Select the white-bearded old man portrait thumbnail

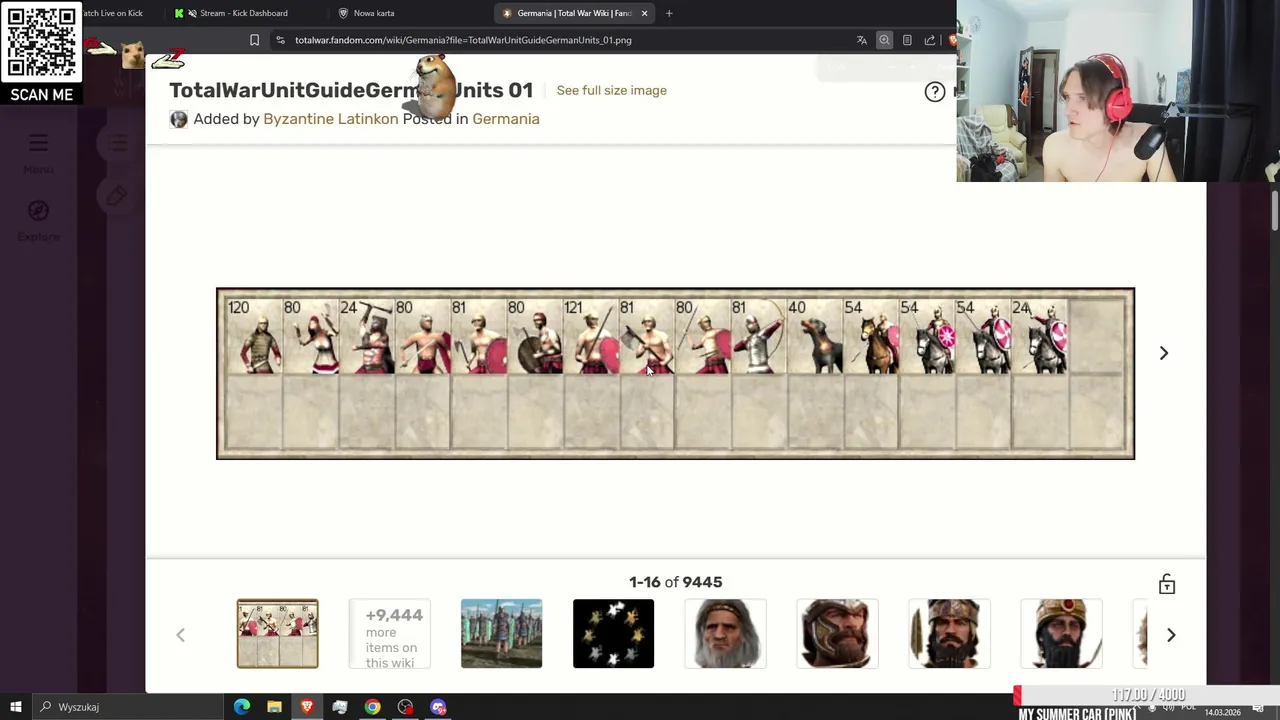click(x=725, y=634)
